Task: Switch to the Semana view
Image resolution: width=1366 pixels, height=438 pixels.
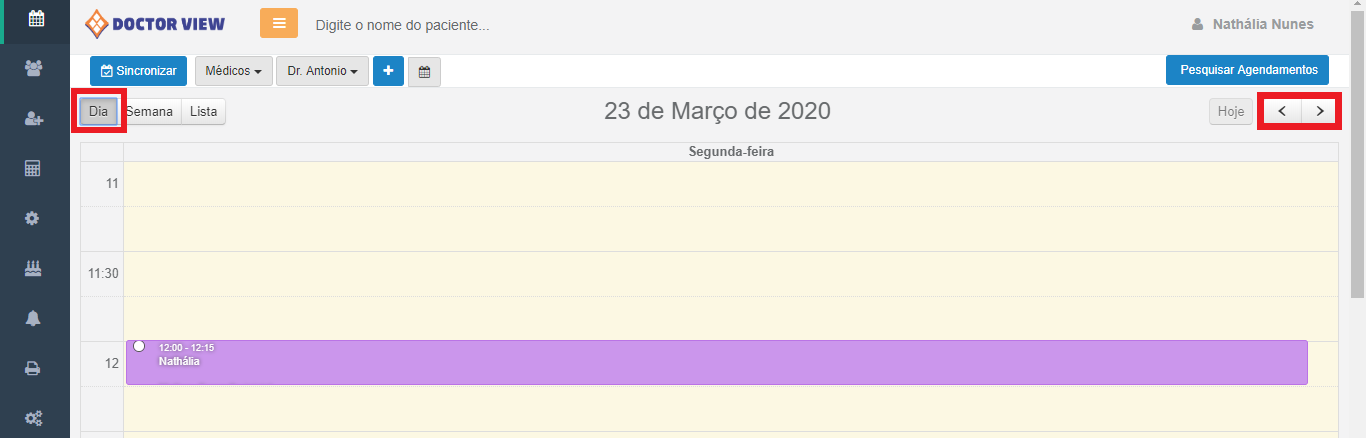Action: point(150,112)
